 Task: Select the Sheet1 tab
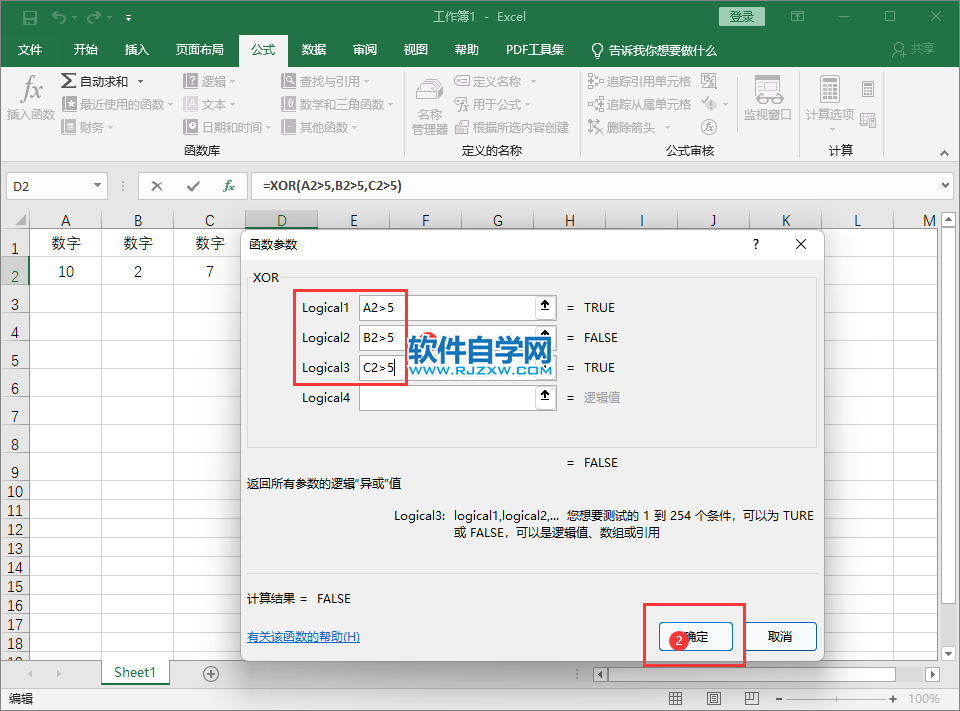135,672
